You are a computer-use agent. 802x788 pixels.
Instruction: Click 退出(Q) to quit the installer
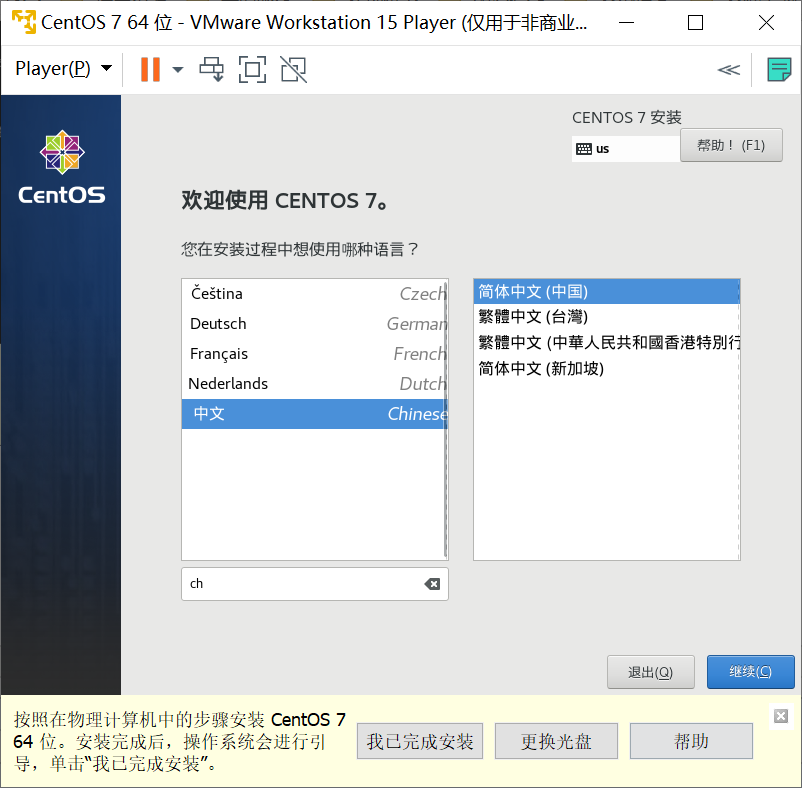click(x=651, y=672)
